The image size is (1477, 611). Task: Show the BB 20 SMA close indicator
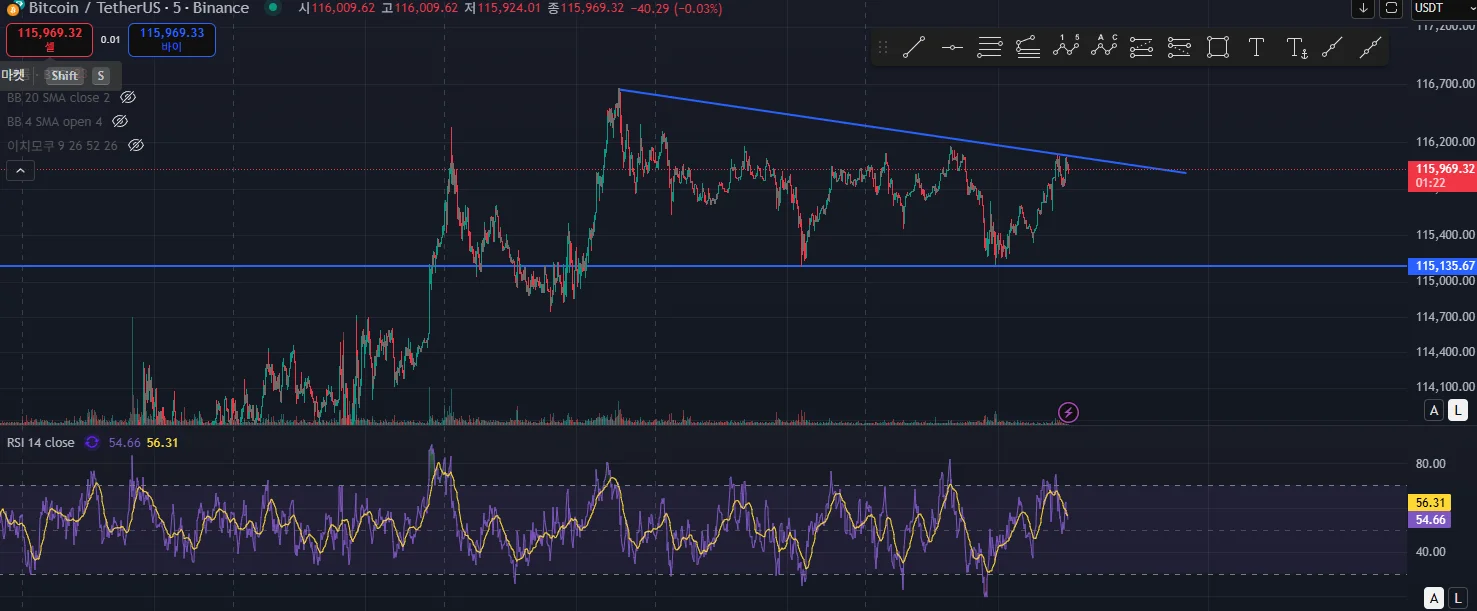[128, 98]
